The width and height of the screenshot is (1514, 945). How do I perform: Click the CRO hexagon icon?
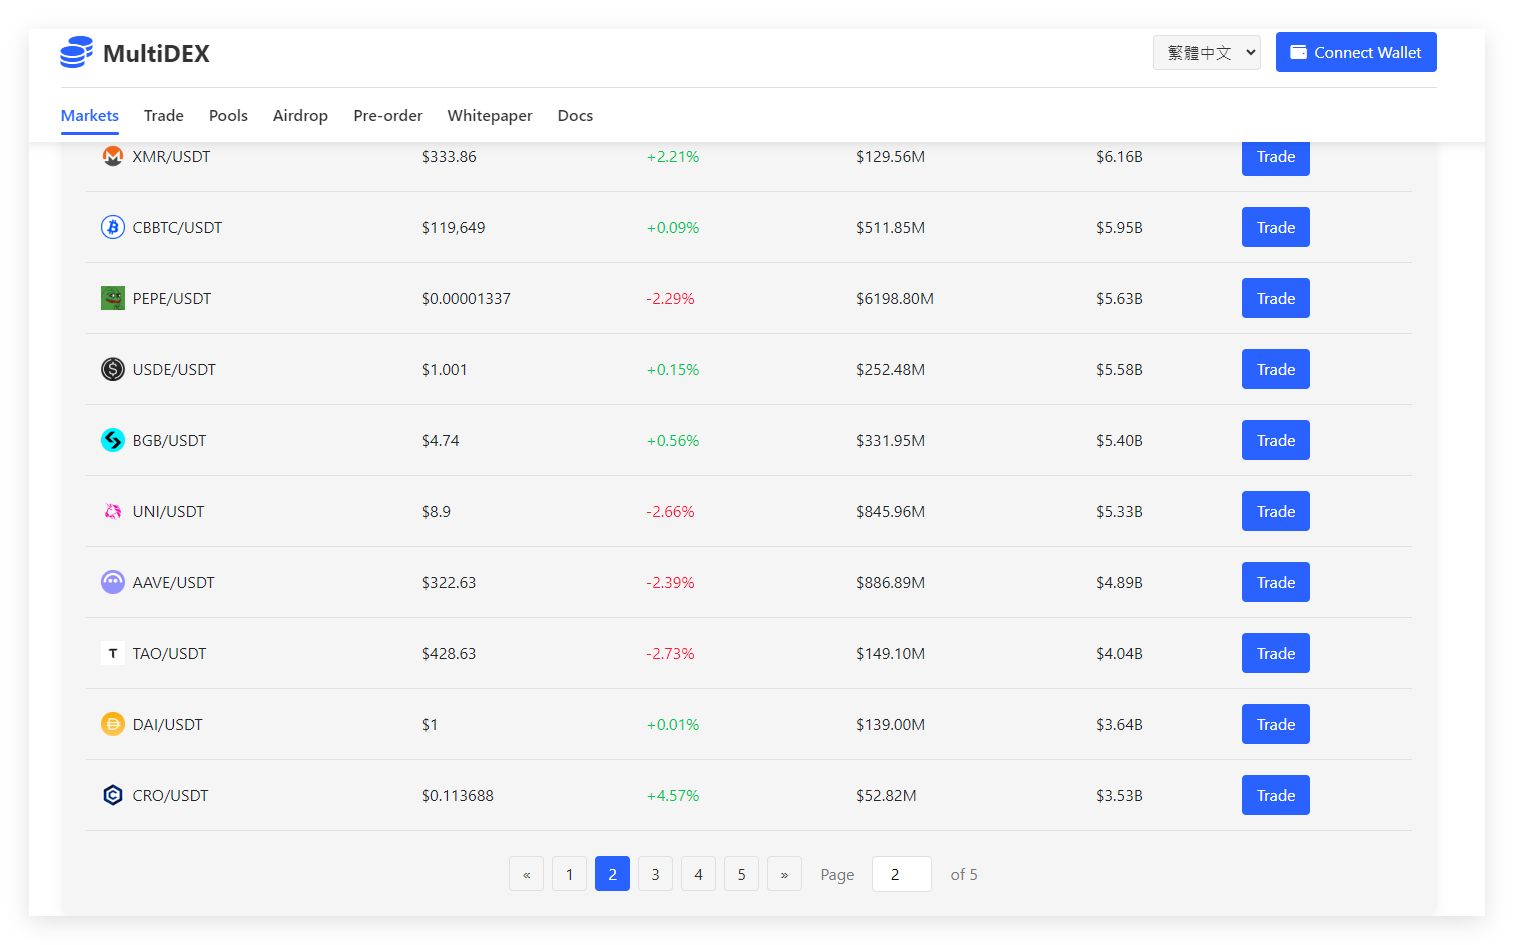[x=113, y=795]
